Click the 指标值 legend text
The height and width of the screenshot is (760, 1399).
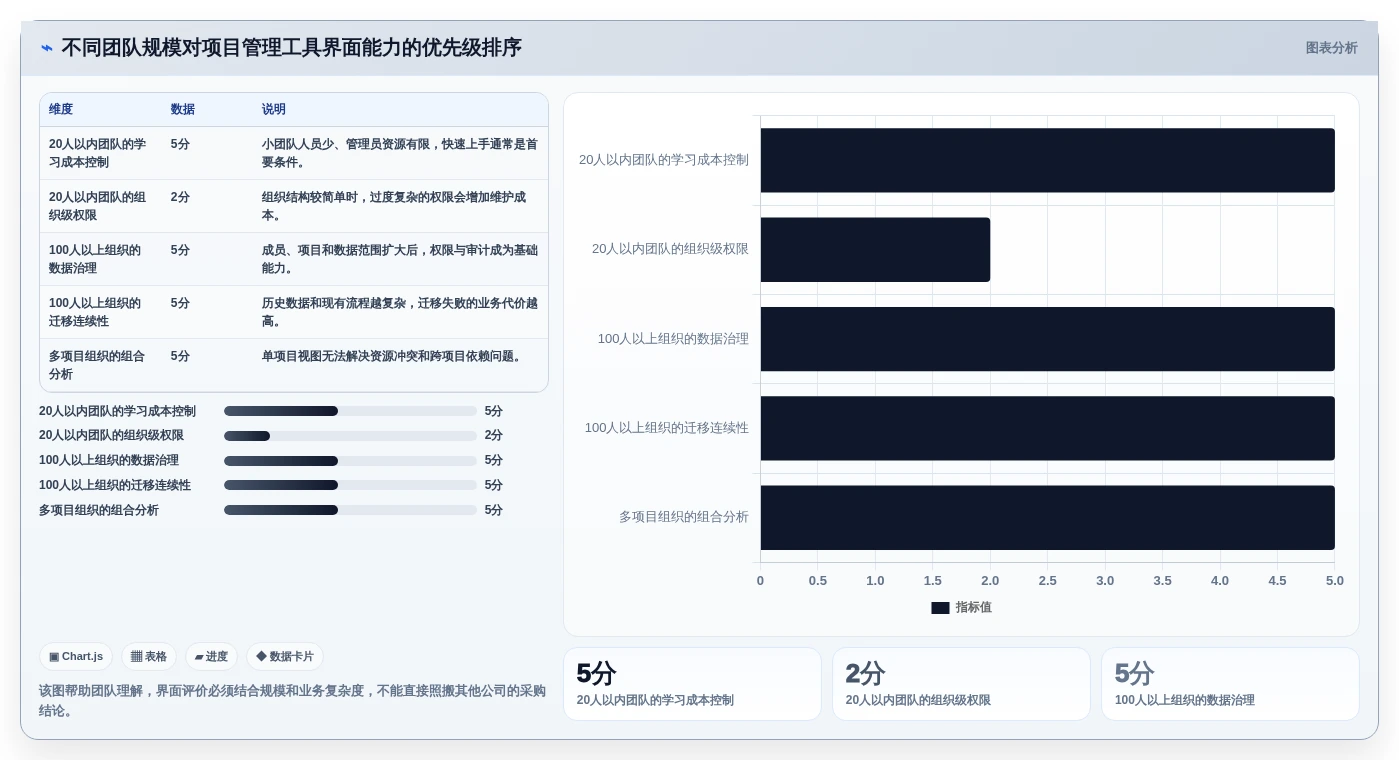[973, 607]
